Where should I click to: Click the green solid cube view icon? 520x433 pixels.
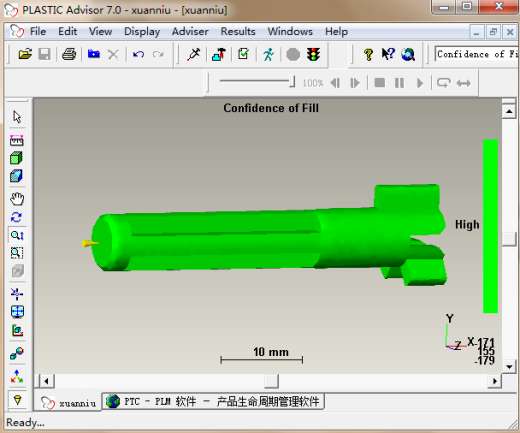16,158
